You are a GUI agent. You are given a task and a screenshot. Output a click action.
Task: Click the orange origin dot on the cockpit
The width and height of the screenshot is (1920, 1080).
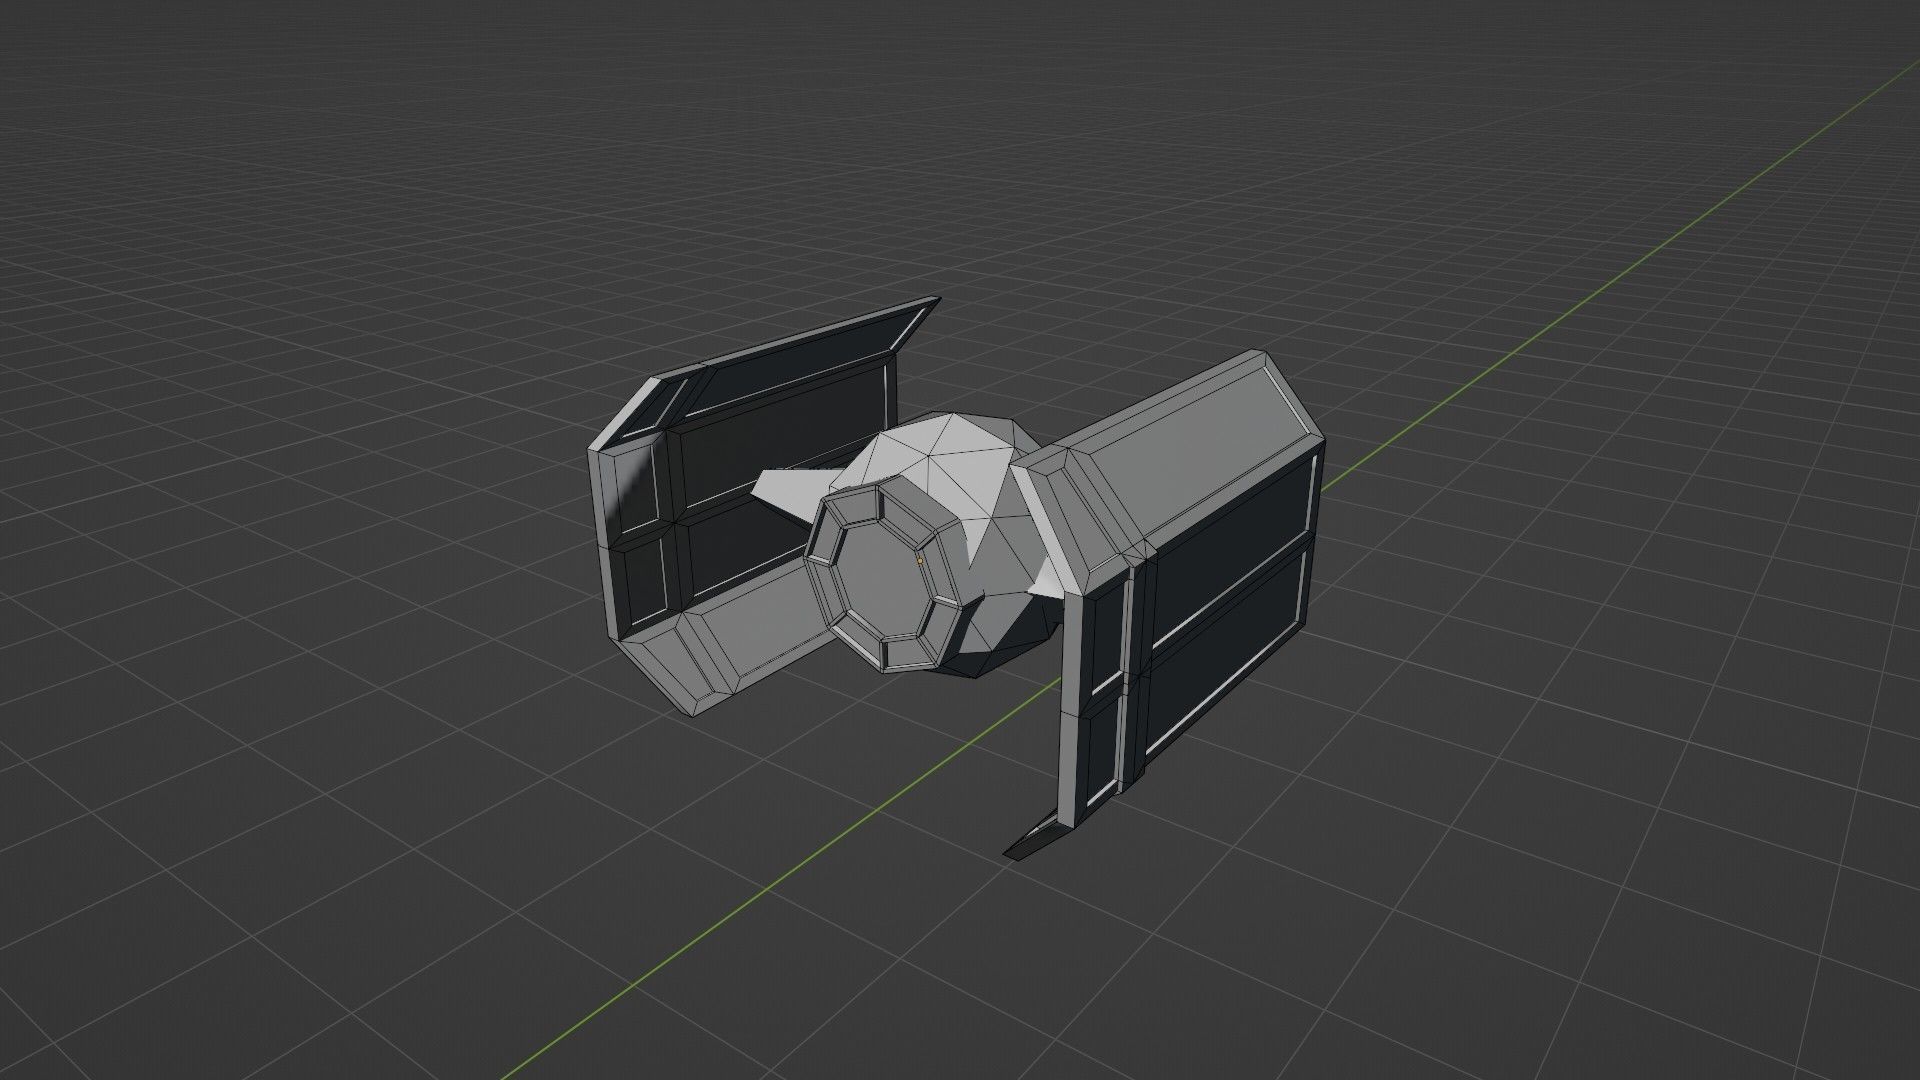click(920, 561)
